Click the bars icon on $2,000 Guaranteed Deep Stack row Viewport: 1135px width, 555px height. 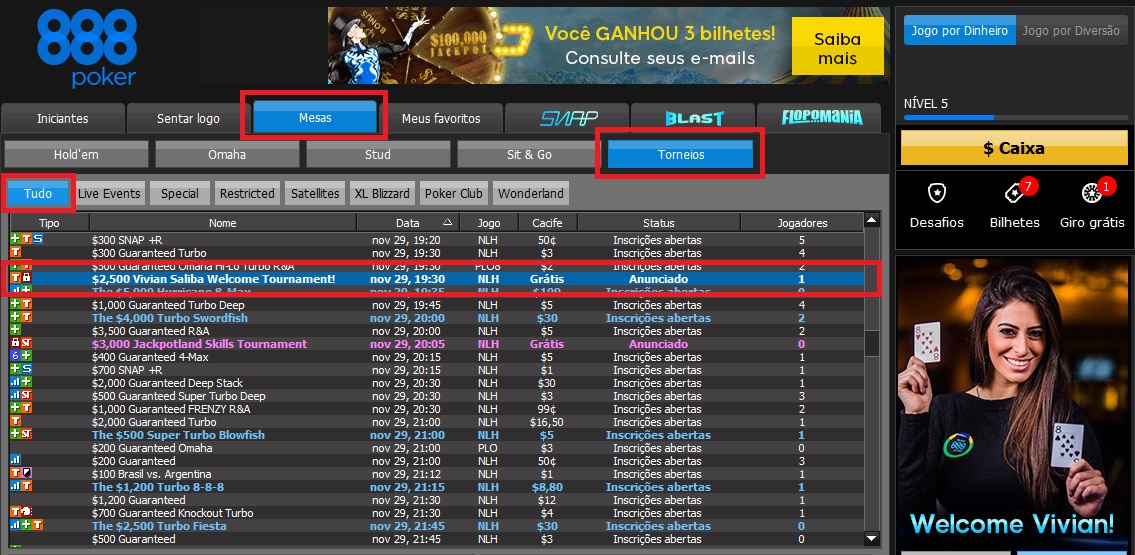[x=15, y=383]
